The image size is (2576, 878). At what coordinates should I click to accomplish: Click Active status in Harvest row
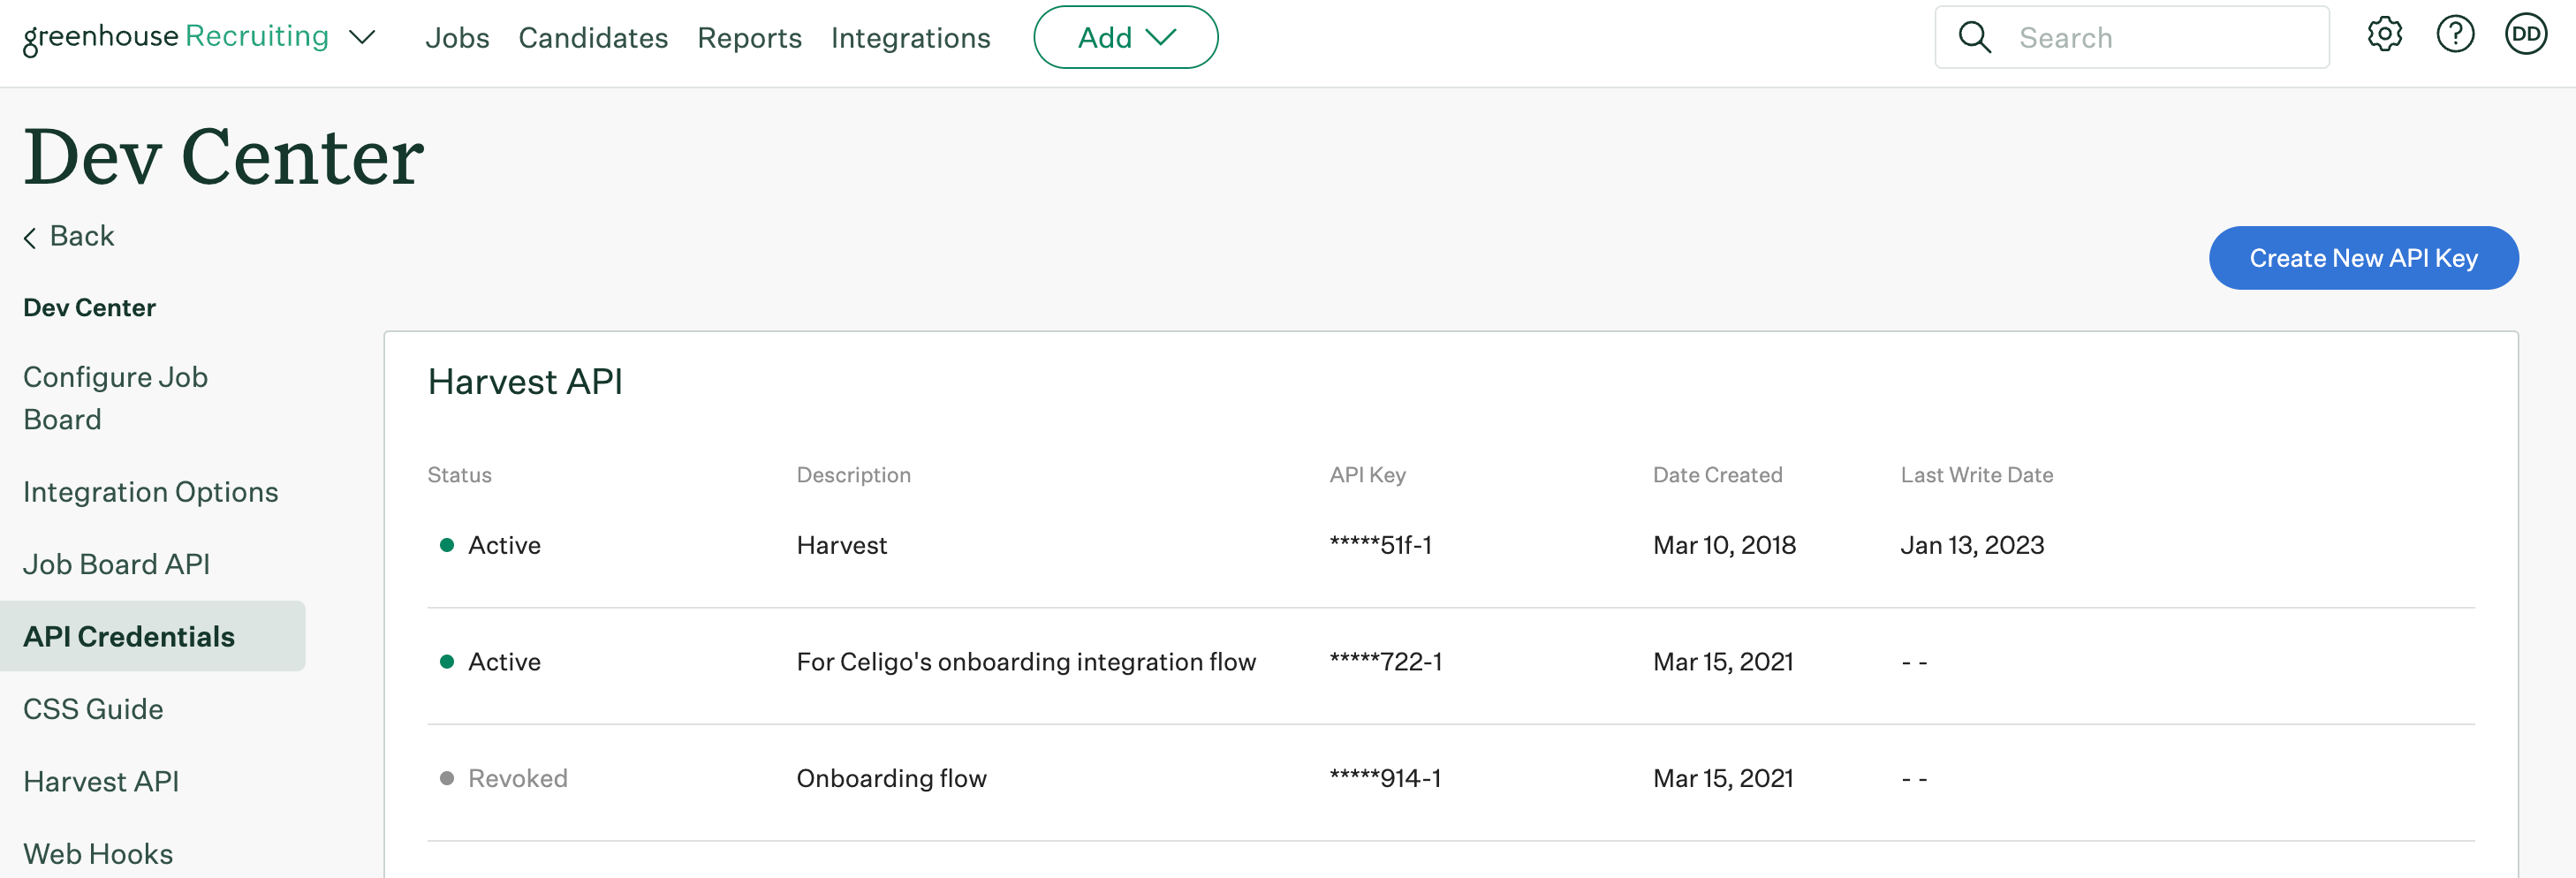click(x=504, y=545)
